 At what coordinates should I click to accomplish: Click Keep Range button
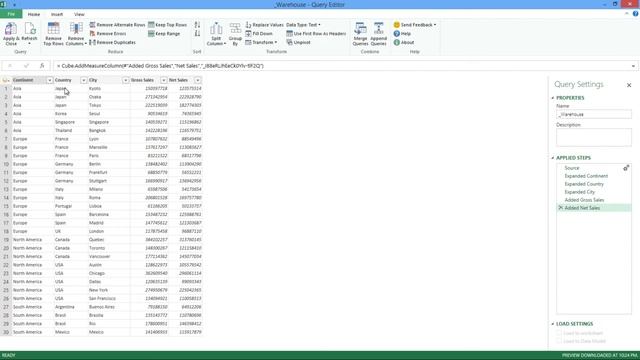point(164,33)
